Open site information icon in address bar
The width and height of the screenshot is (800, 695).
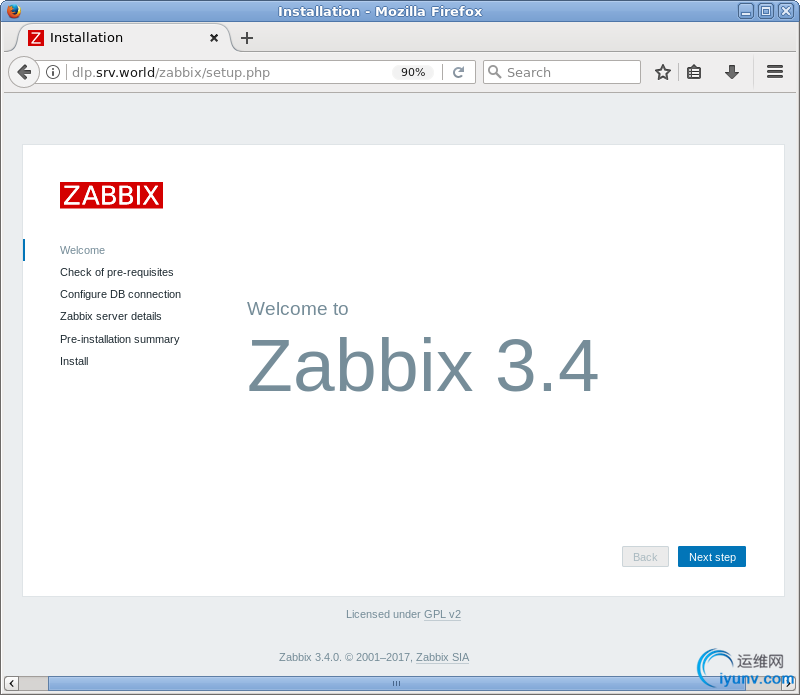click(53, 72)
